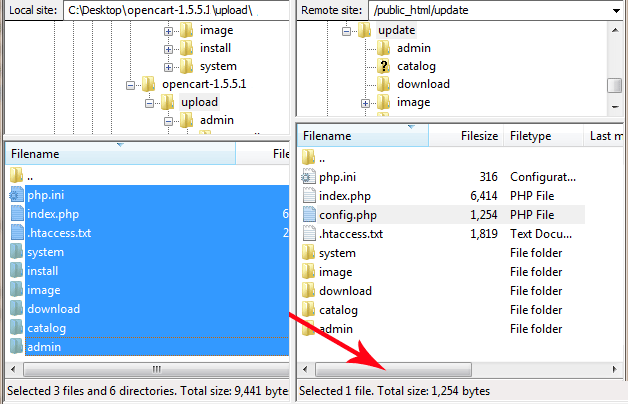Image resolution: width=628 pixels, height=405 pixels.
Task: Click the .htaccess.txt icon in remote list
Action: pyautogui.click(x=308, y=234)
